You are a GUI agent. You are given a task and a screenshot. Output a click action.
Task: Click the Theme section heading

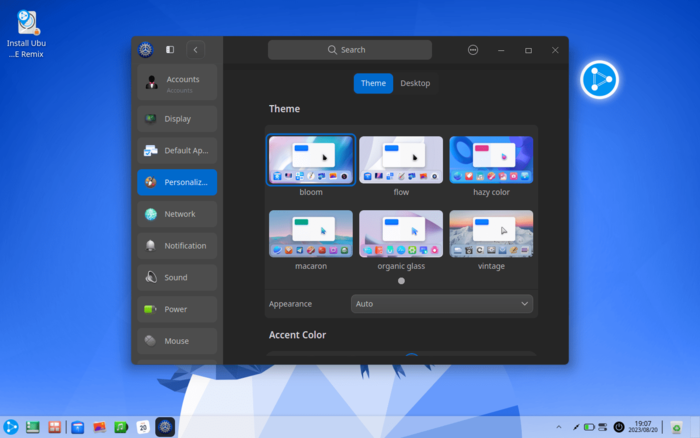[x=284, y=109]
